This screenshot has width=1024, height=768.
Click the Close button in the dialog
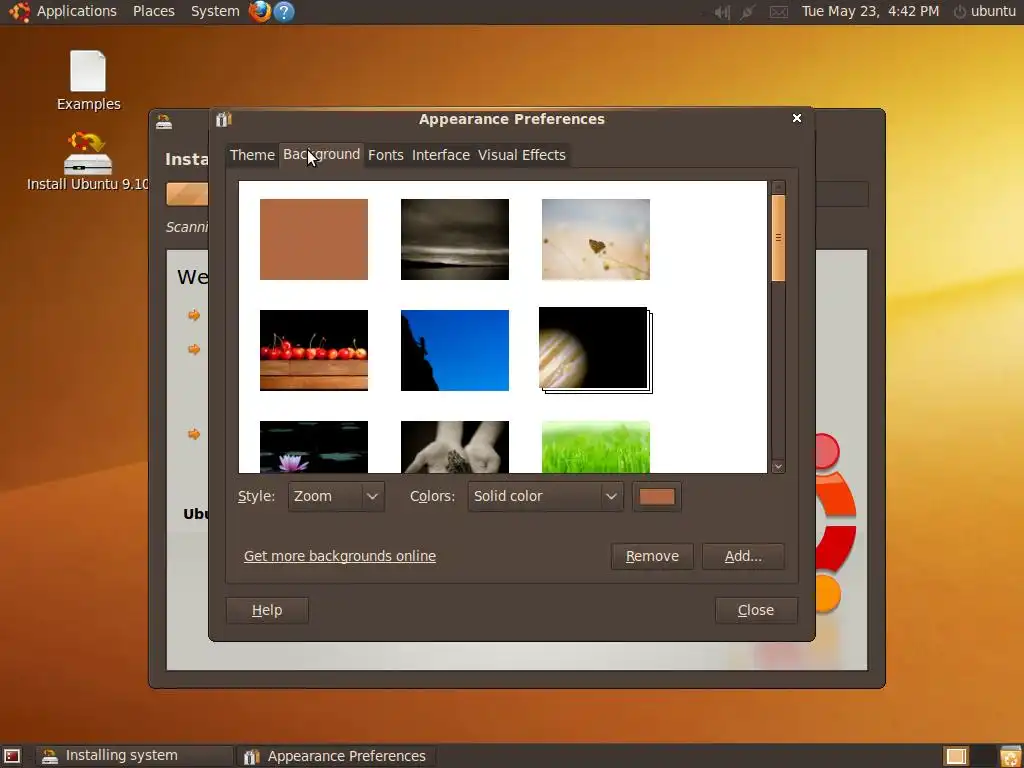coord(756,610)
